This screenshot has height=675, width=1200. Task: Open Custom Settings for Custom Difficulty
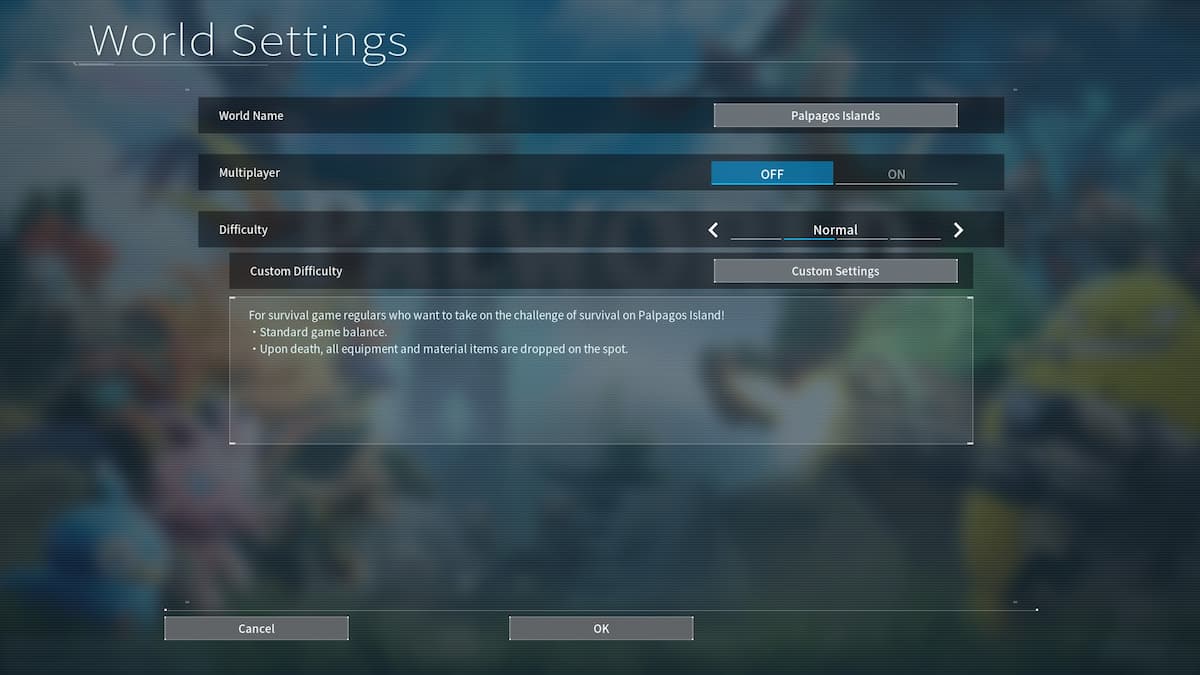point(835,270)
